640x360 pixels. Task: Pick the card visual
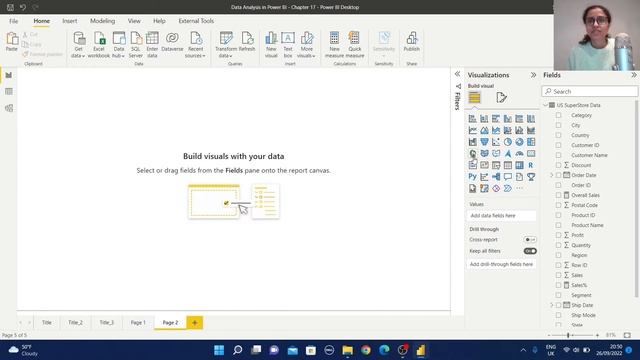531,153
